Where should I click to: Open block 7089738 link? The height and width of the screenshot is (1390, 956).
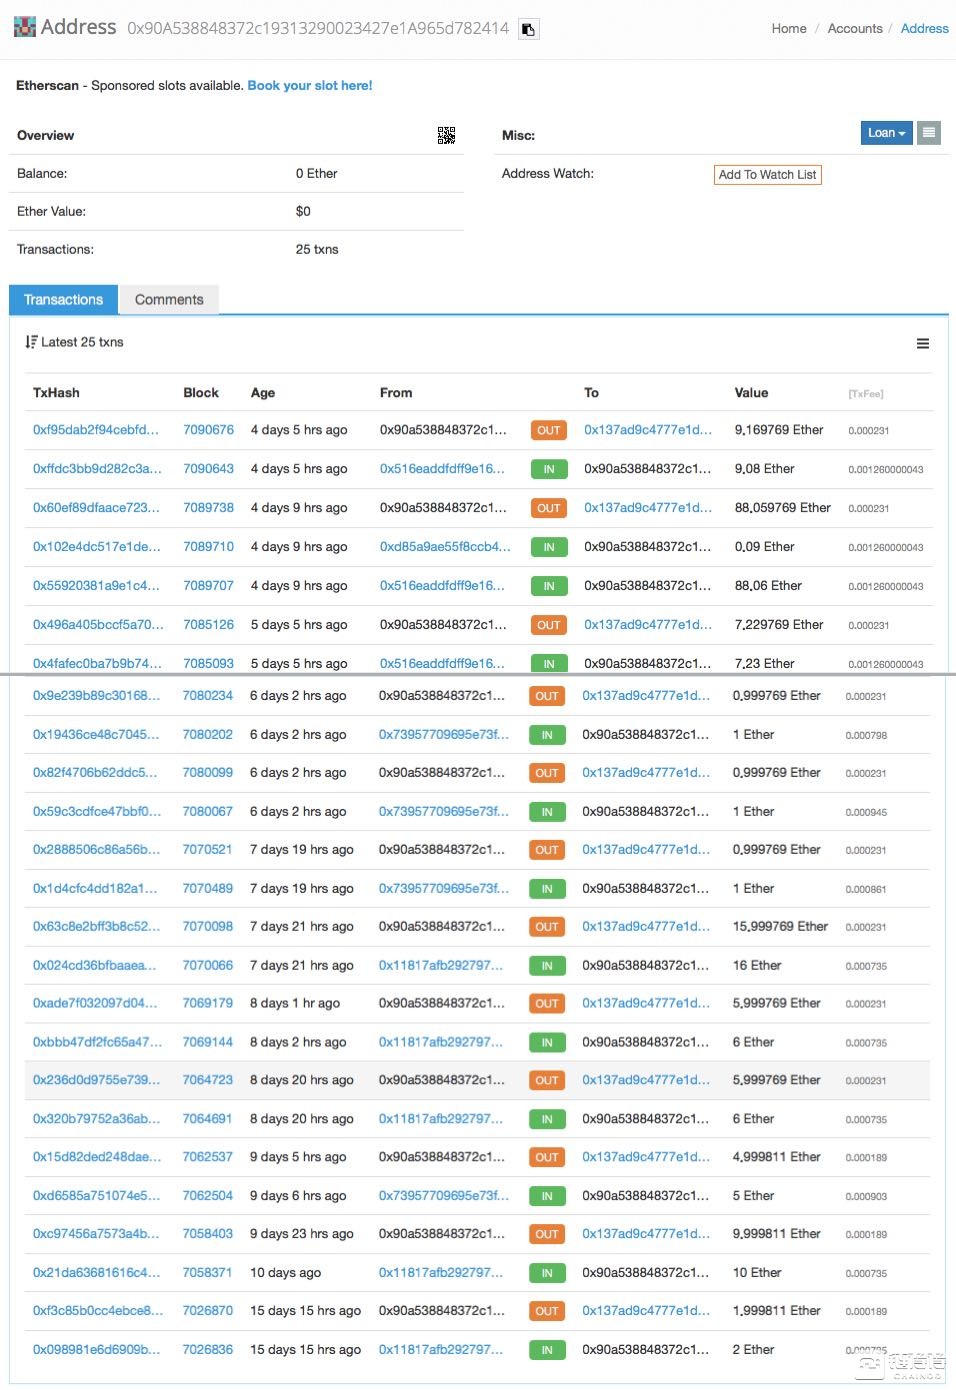(208, 508)
